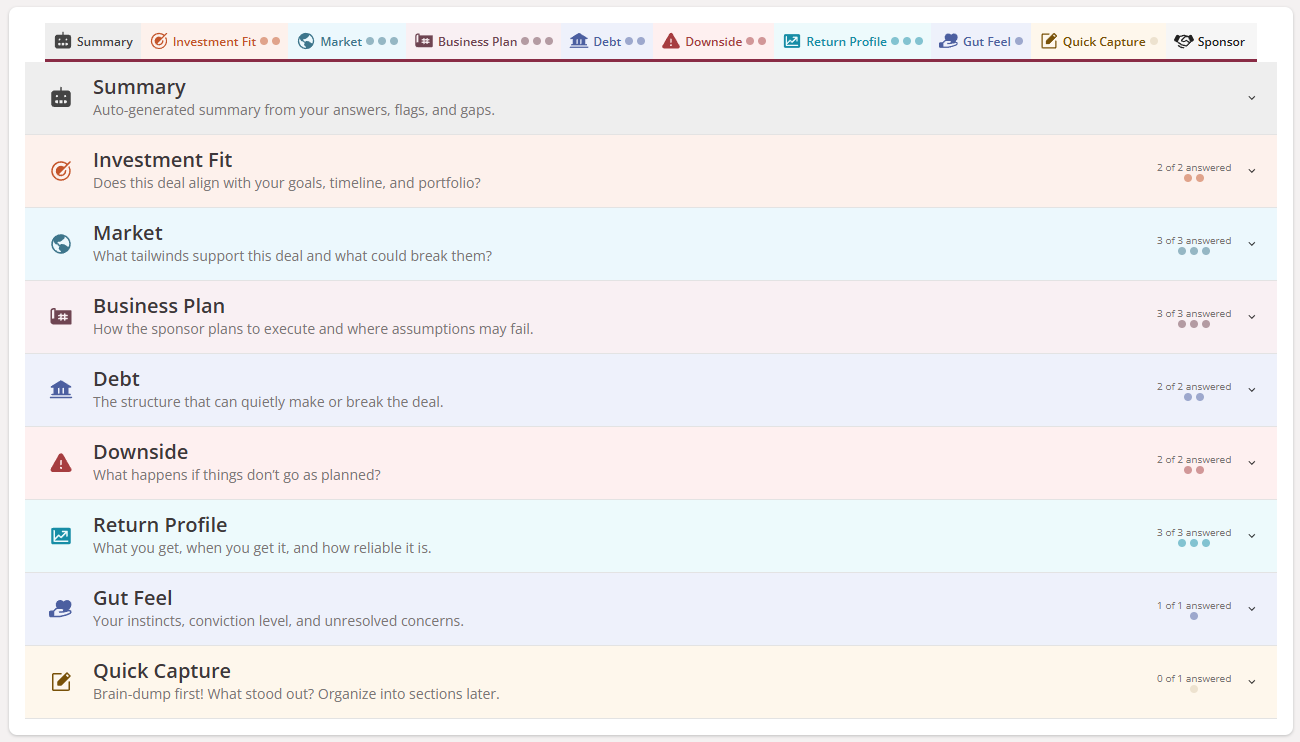Click the hand-heart icon in Gut Feel row
Viewport: 1300px width, 742px height.
click(x=61, y=609)
